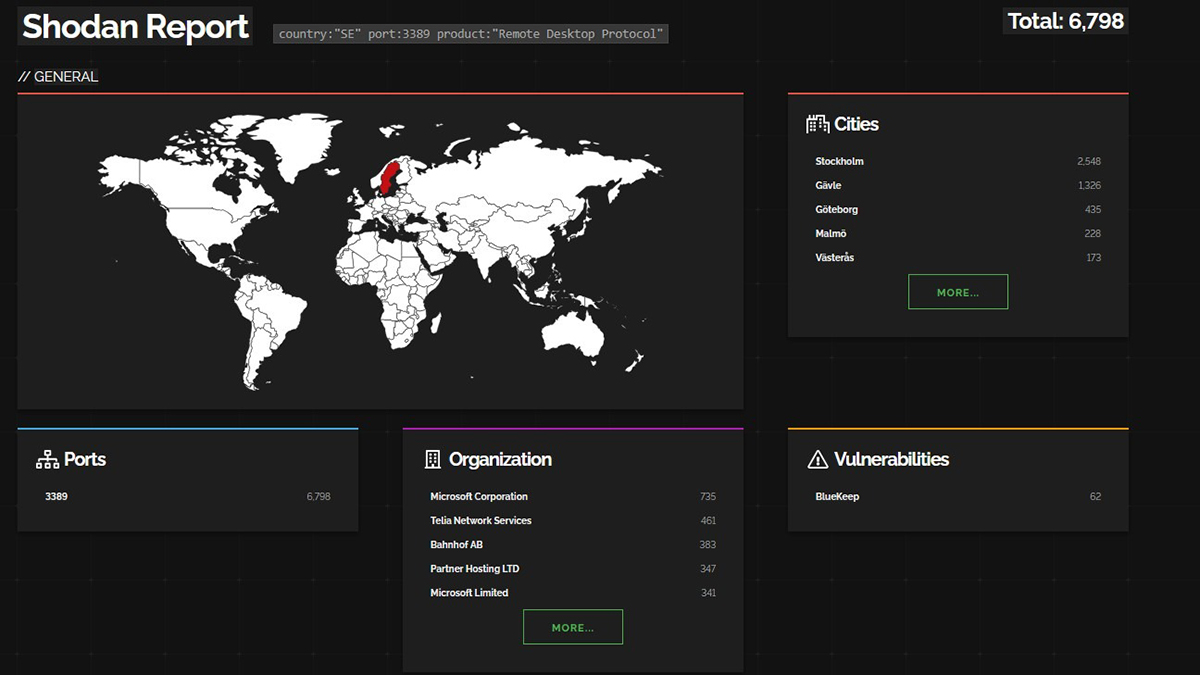Viewport: 1200px width, 675px height.
Task: Select Stockholm in the Cities list
Action: tap(839, 161)
